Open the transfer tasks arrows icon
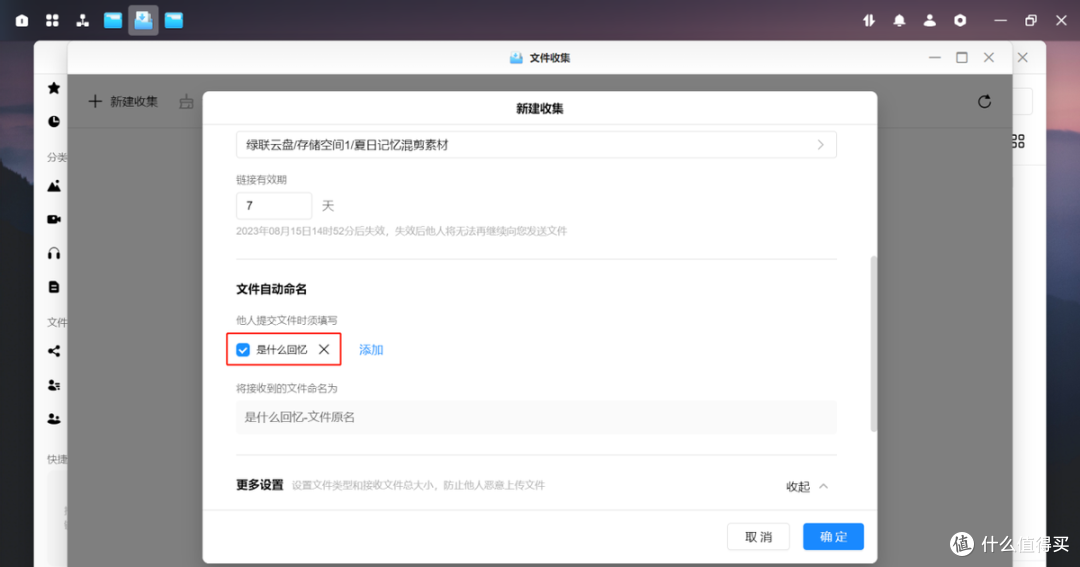The height and width of the screenshot is (567, 1080). click(869, 21)
